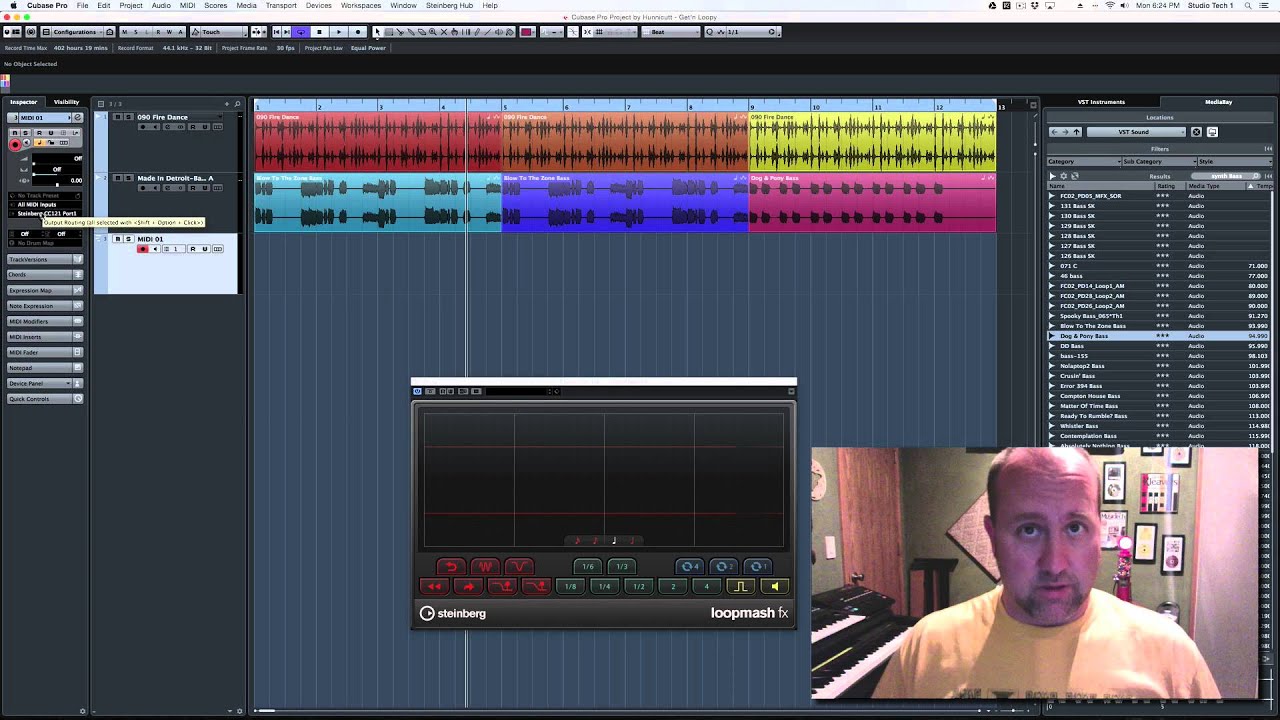This screenshot has height=720, width=1280.
Task: Expand the MIDI Modifiers inspector section
Action: coord(45,321)
